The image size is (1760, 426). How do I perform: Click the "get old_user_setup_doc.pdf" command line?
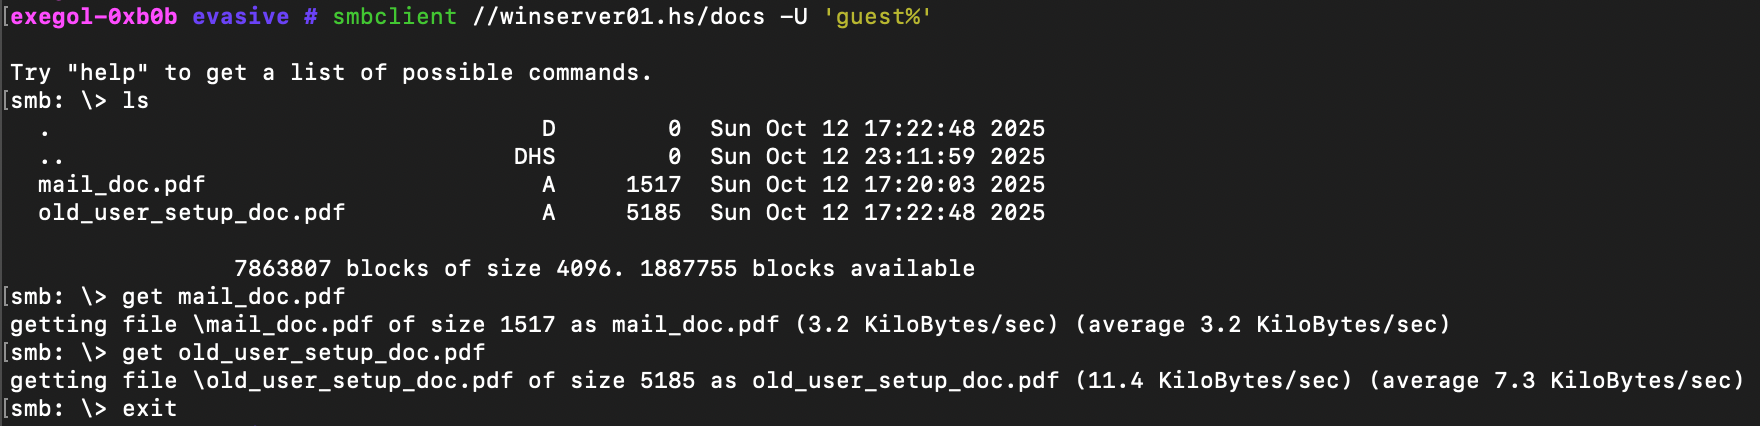click(x=303, y=353)
